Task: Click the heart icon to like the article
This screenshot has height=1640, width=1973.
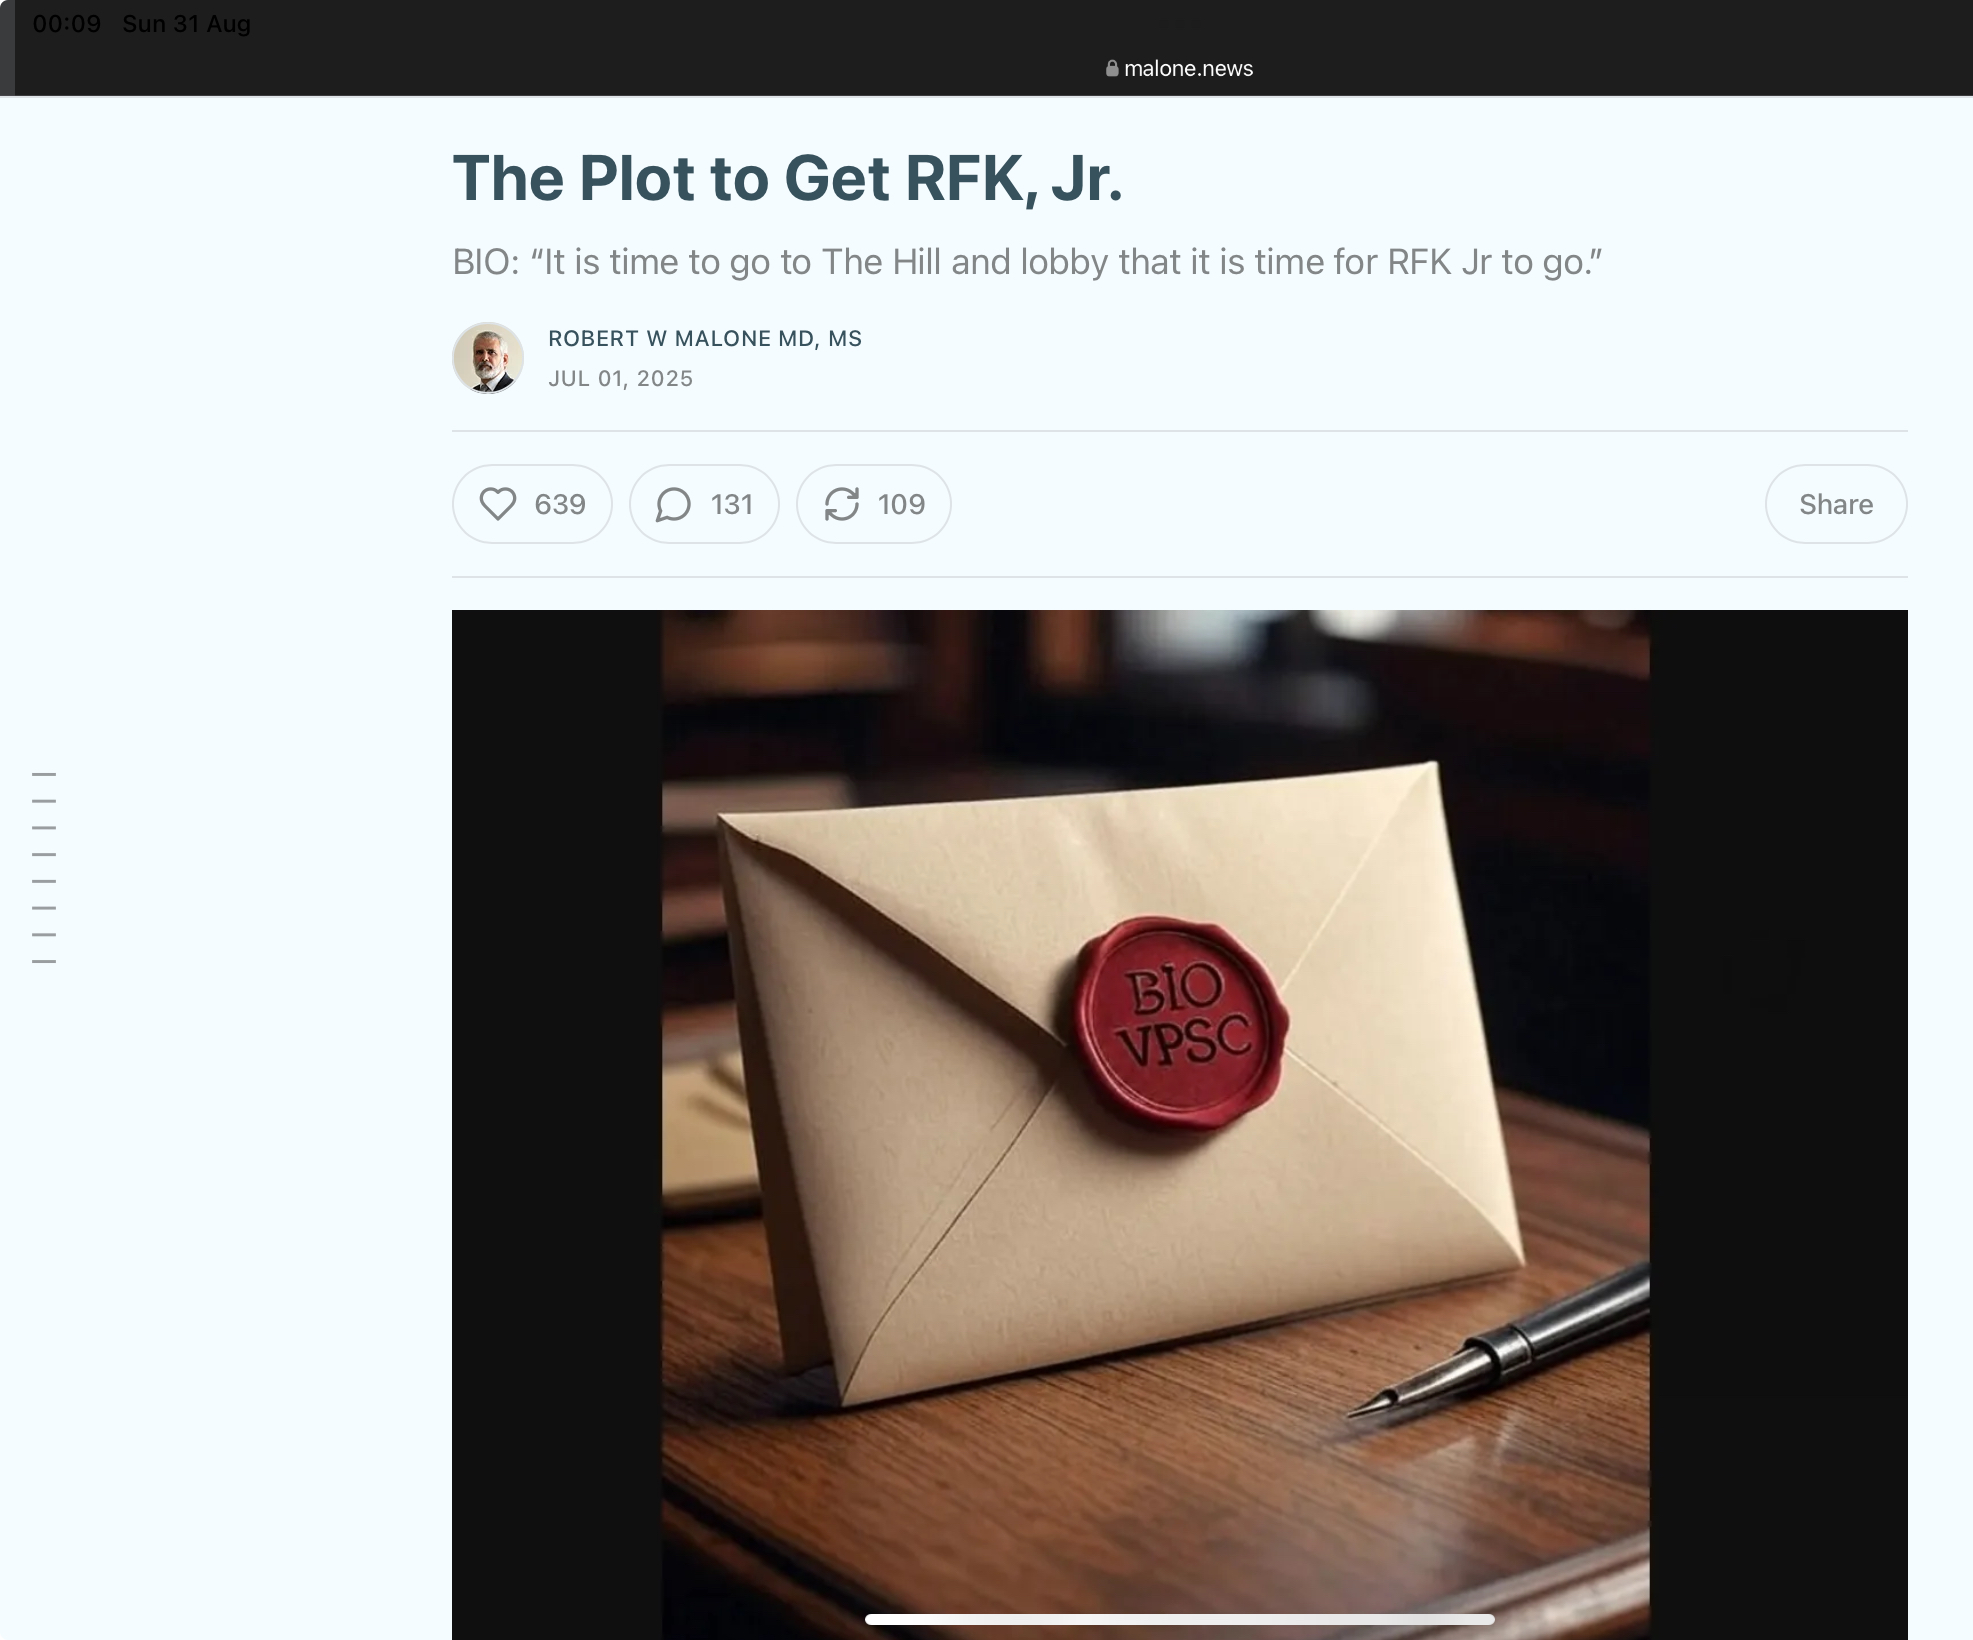Action: tap(498, 504)
